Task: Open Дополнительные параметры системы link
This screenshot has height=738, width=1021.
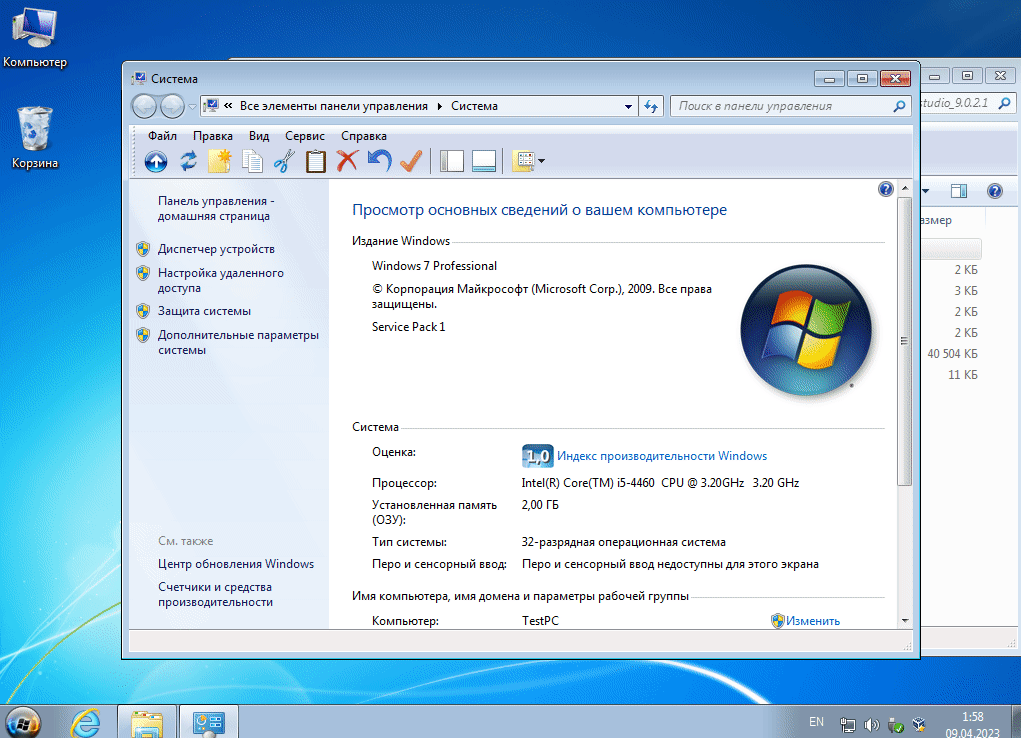Action: [238, 342]
